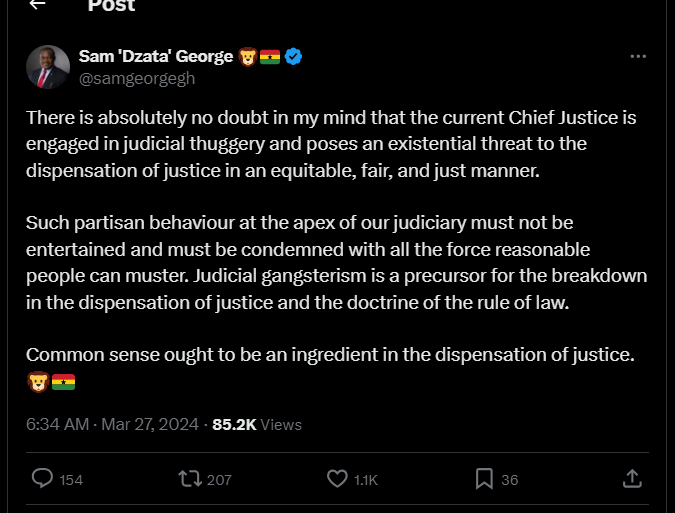The height and width of the screenshot is (513, 675).
Task: Go back using the left arrow
Action: [x=37, y=5]
